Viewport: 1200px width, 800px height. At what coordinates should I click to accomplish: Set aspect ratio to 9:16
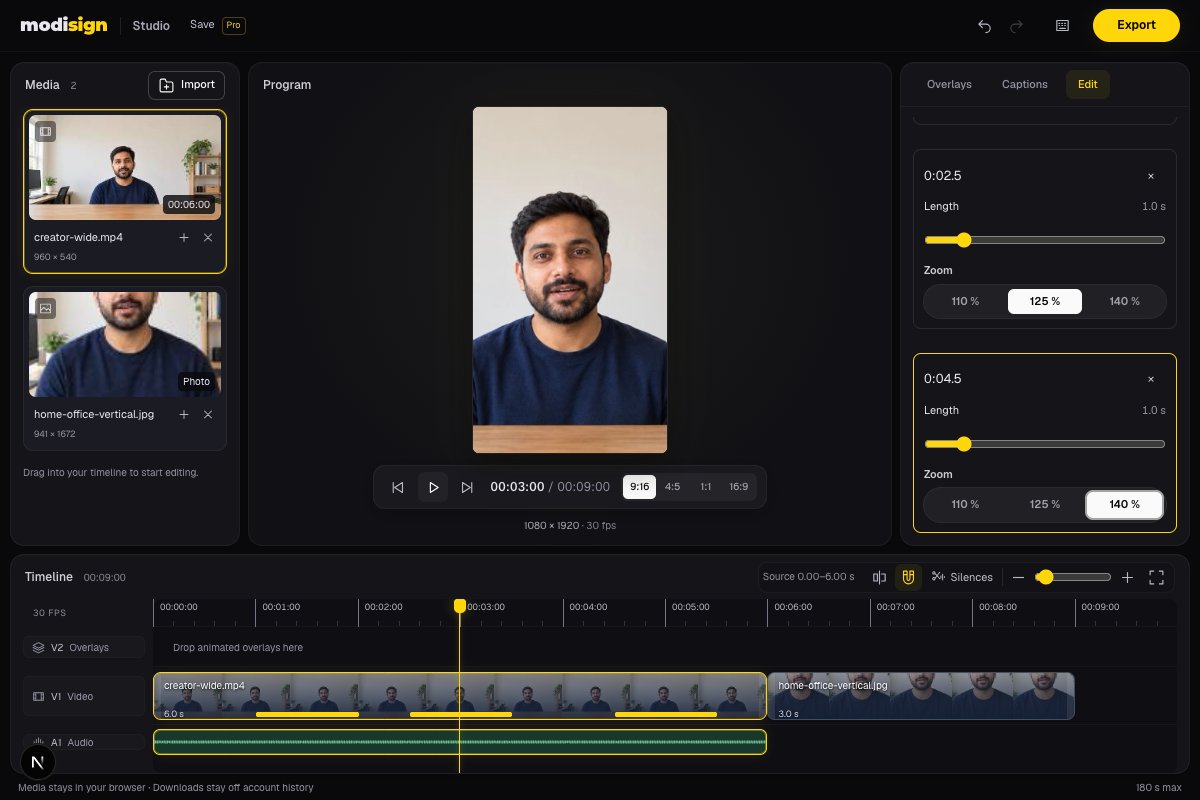coord(639,487)
